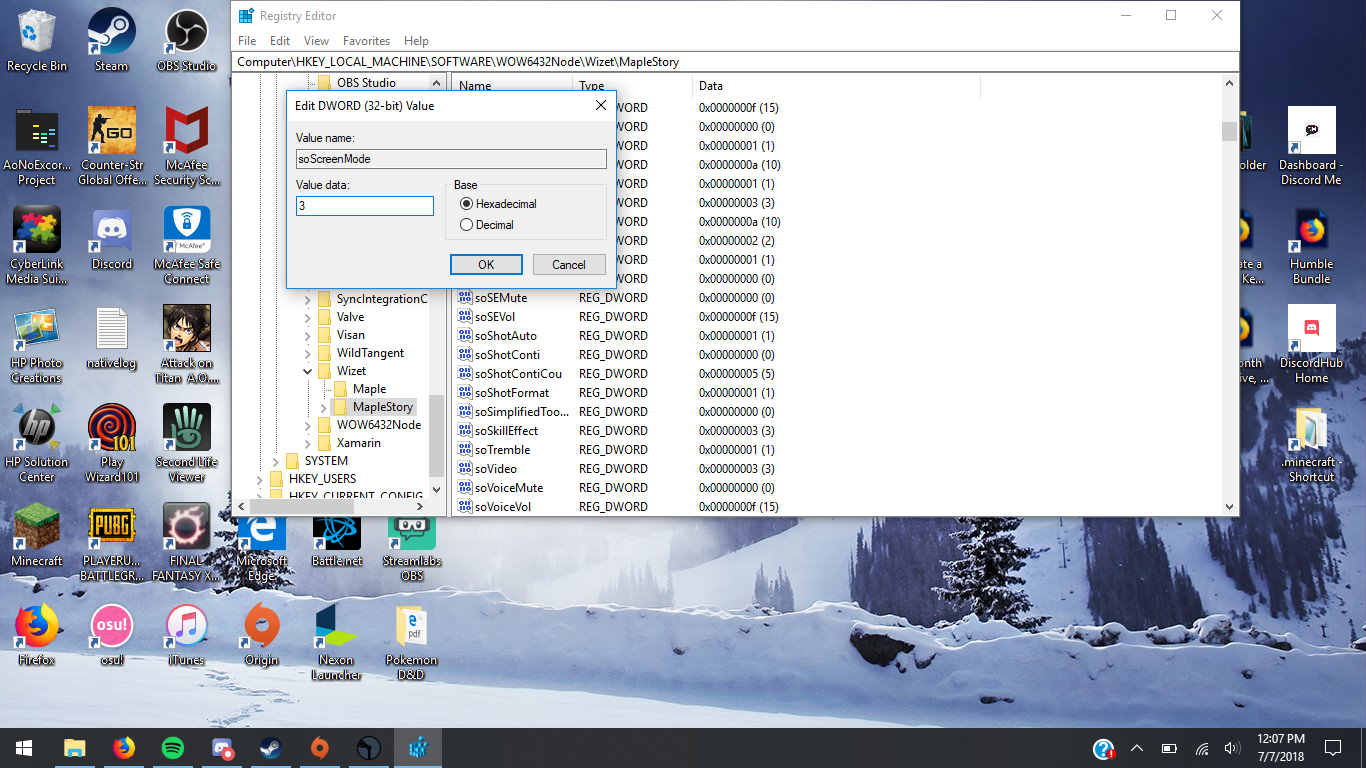Open the Steam desktop shortcut

point(112,40)
